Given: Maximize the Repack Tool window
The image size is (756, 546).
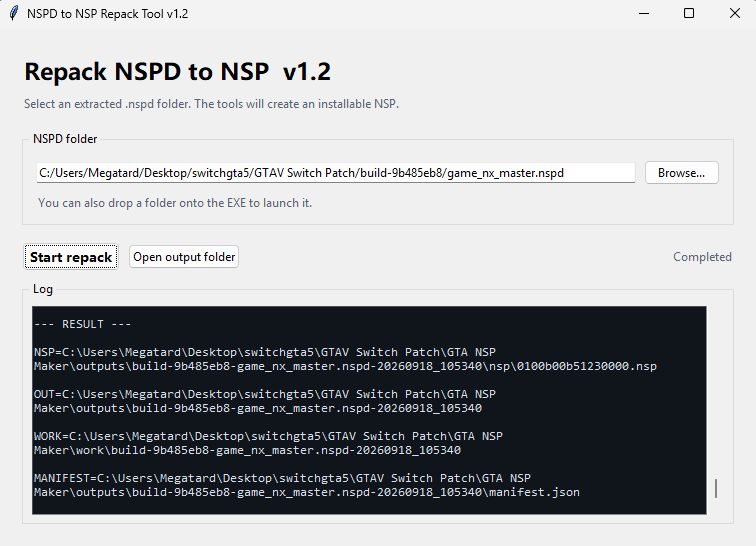Looking at the screenshot, I should pyautogui.click(x=689, y=14).
